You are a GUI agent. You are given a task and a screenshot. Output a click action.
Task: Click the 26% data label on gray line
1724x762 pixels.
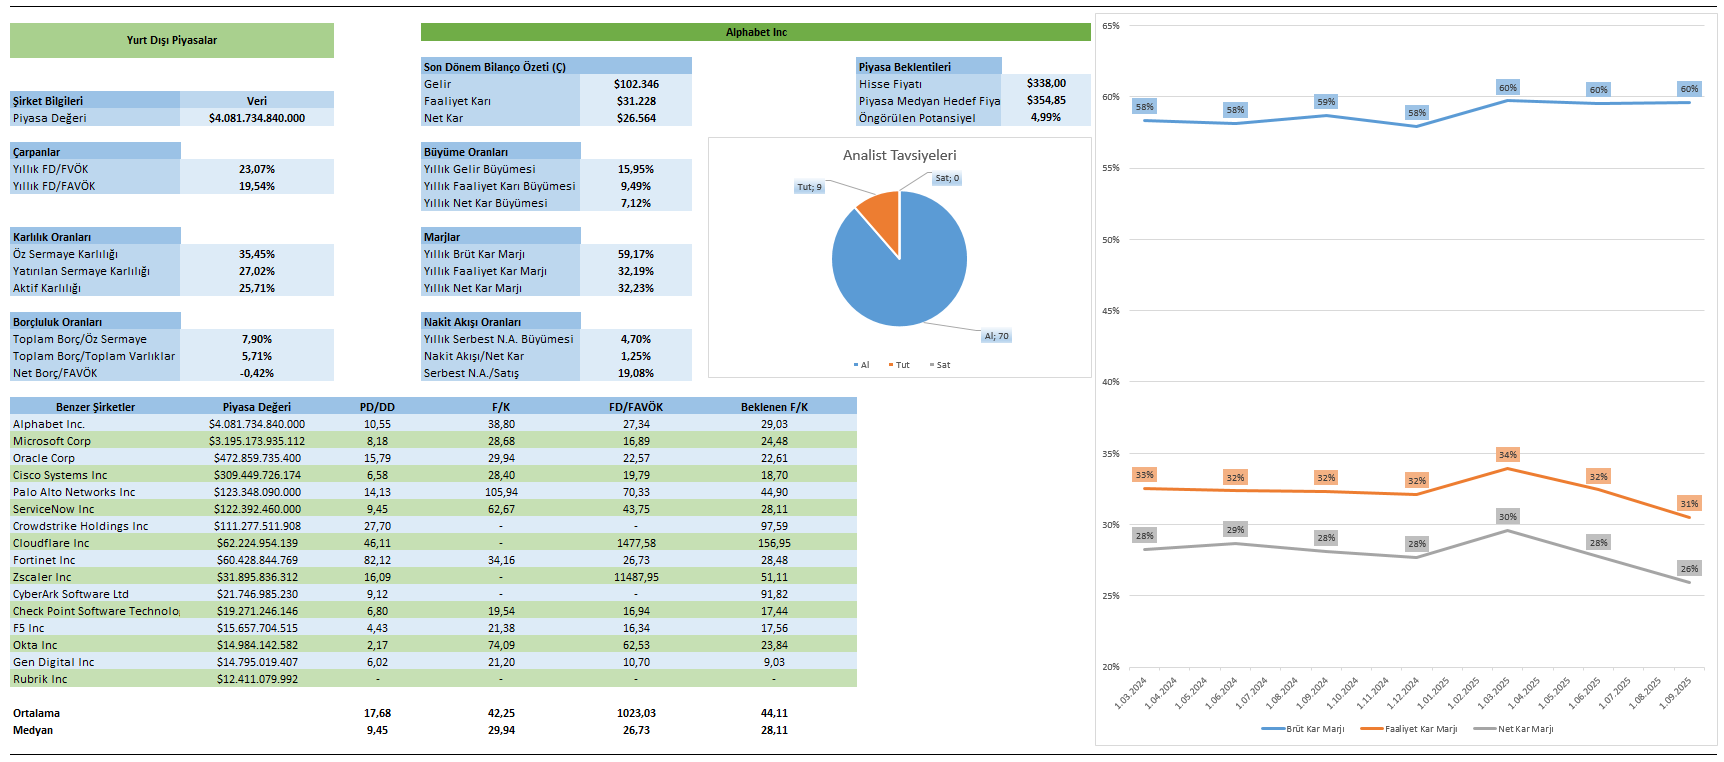[x=1689, y=568]
